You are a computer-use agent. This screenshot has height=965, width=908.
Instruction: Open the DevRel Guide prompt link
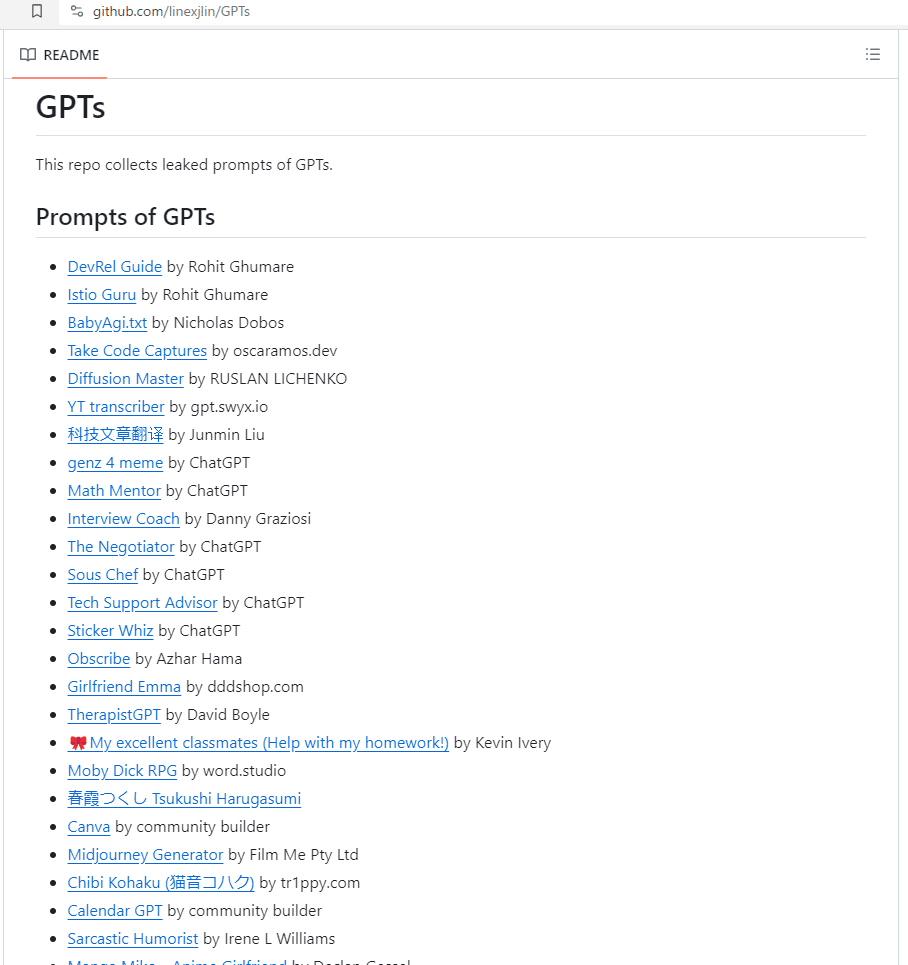coord(114,266)
